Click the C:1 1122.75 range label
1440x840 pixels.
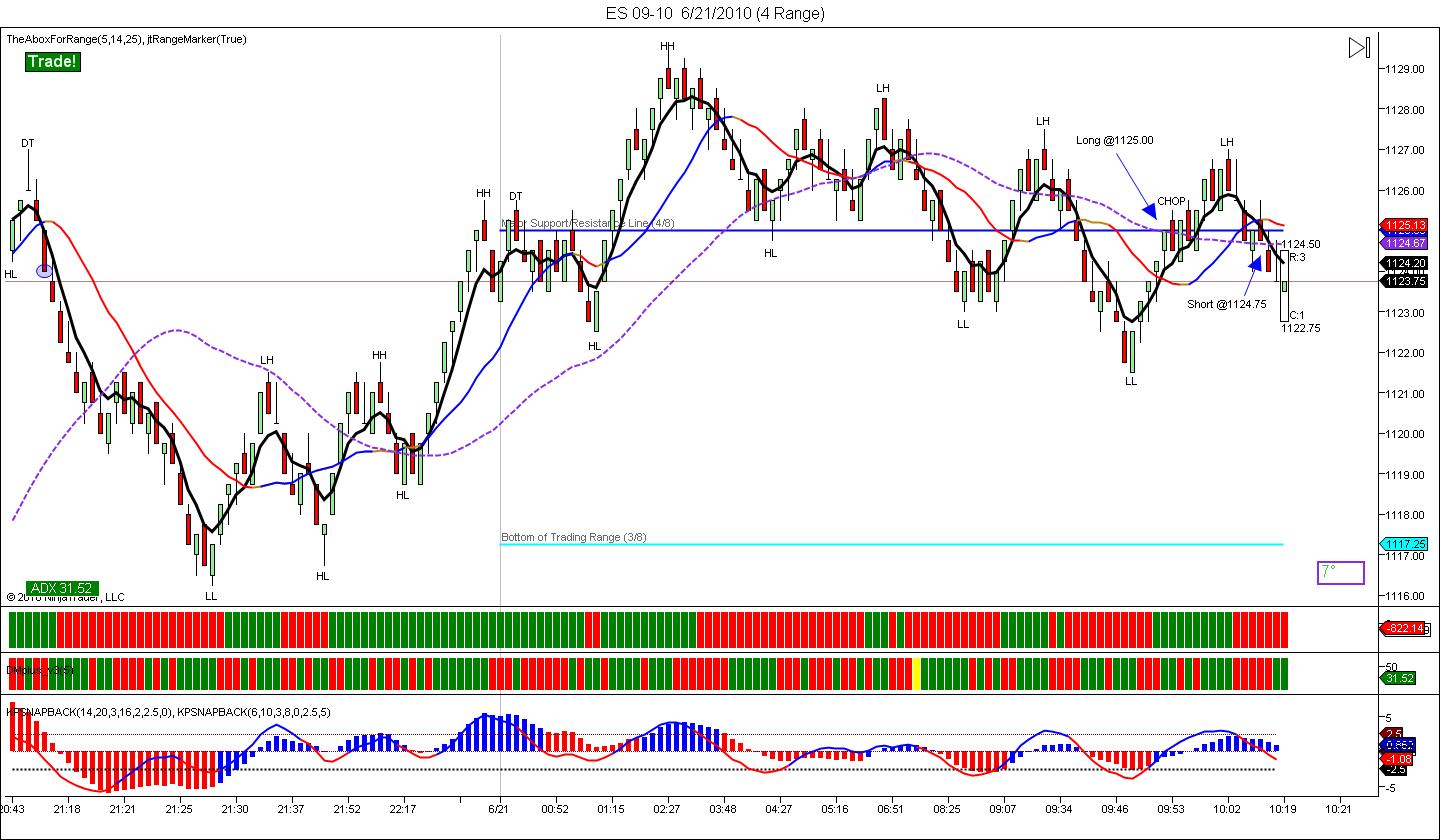[1301, 321]
